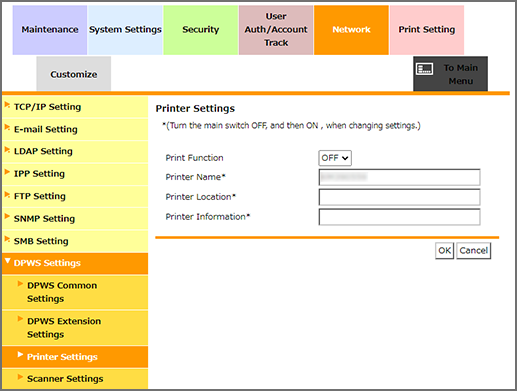This screenshot has height=391, width=517.
Task: Select Printer Settings submenu item
Action: [x=75, y=357]
